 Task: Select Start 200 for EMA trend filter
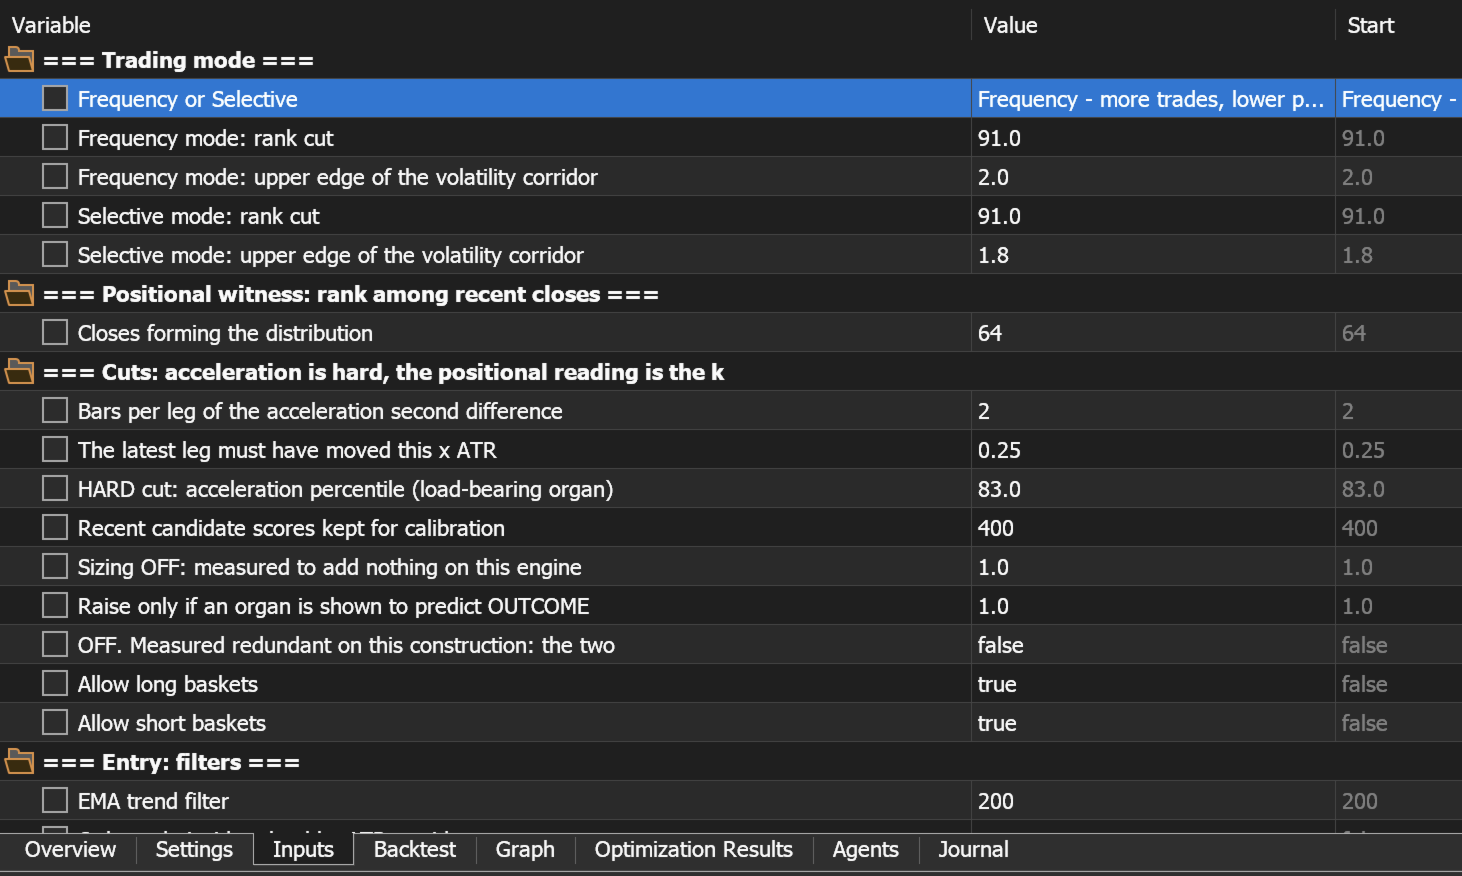pos(1399,801)
